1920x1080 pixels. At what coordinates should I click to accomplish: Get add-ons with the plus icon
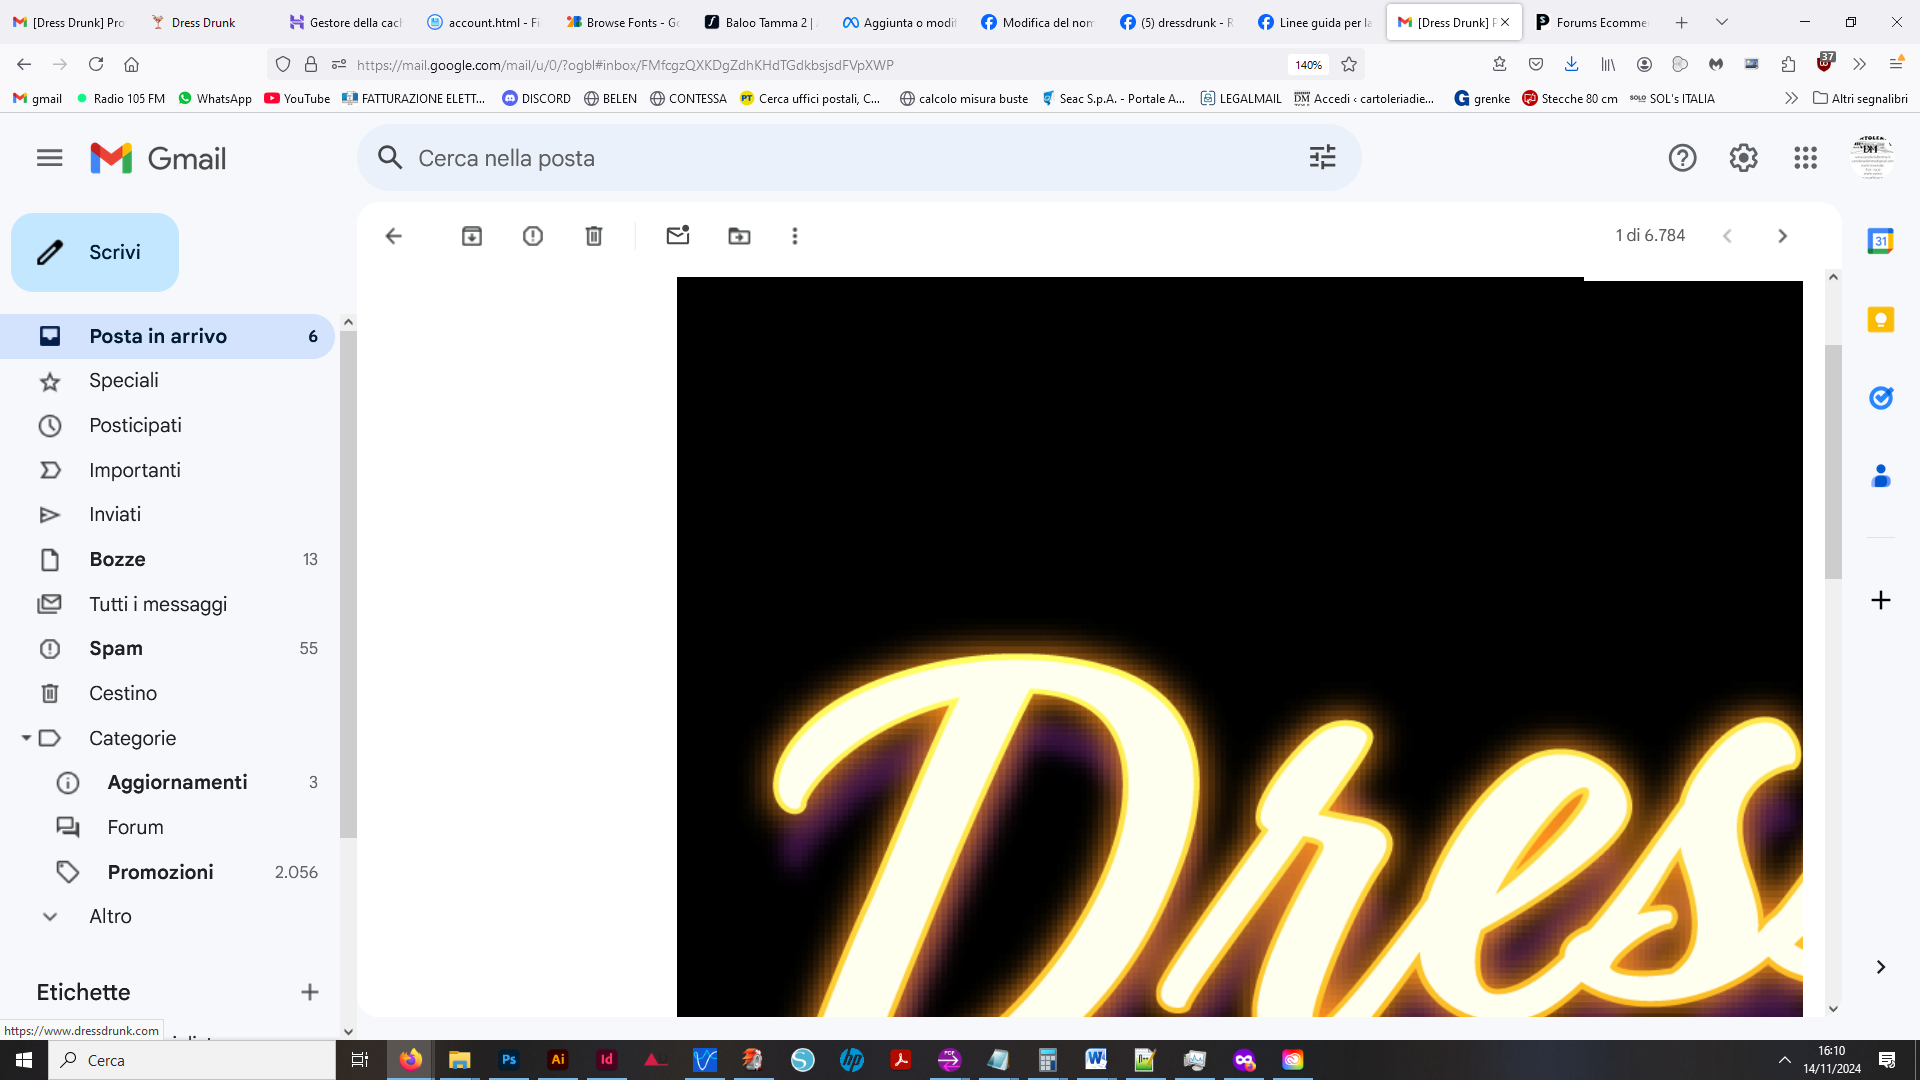click(1881, 600)
